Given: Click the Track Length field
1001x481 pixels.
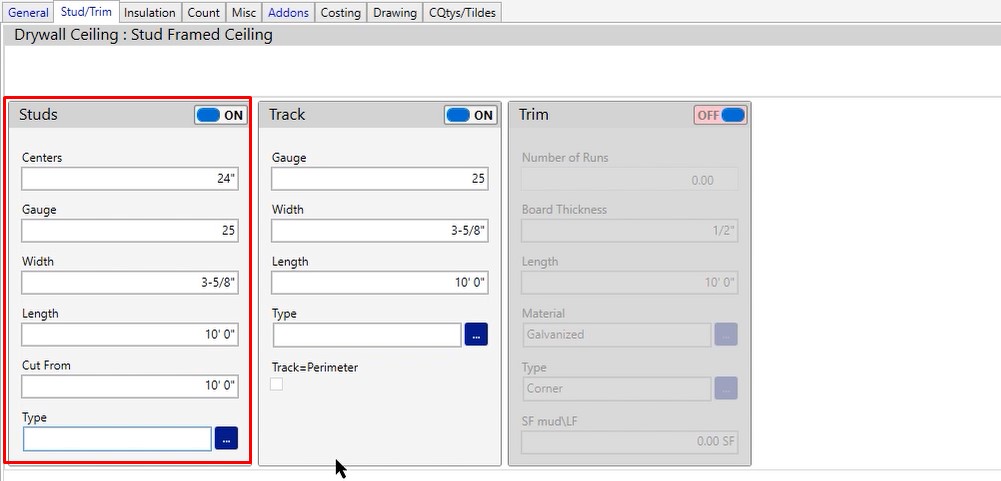Looking at the screenshot, I should 379,283.
